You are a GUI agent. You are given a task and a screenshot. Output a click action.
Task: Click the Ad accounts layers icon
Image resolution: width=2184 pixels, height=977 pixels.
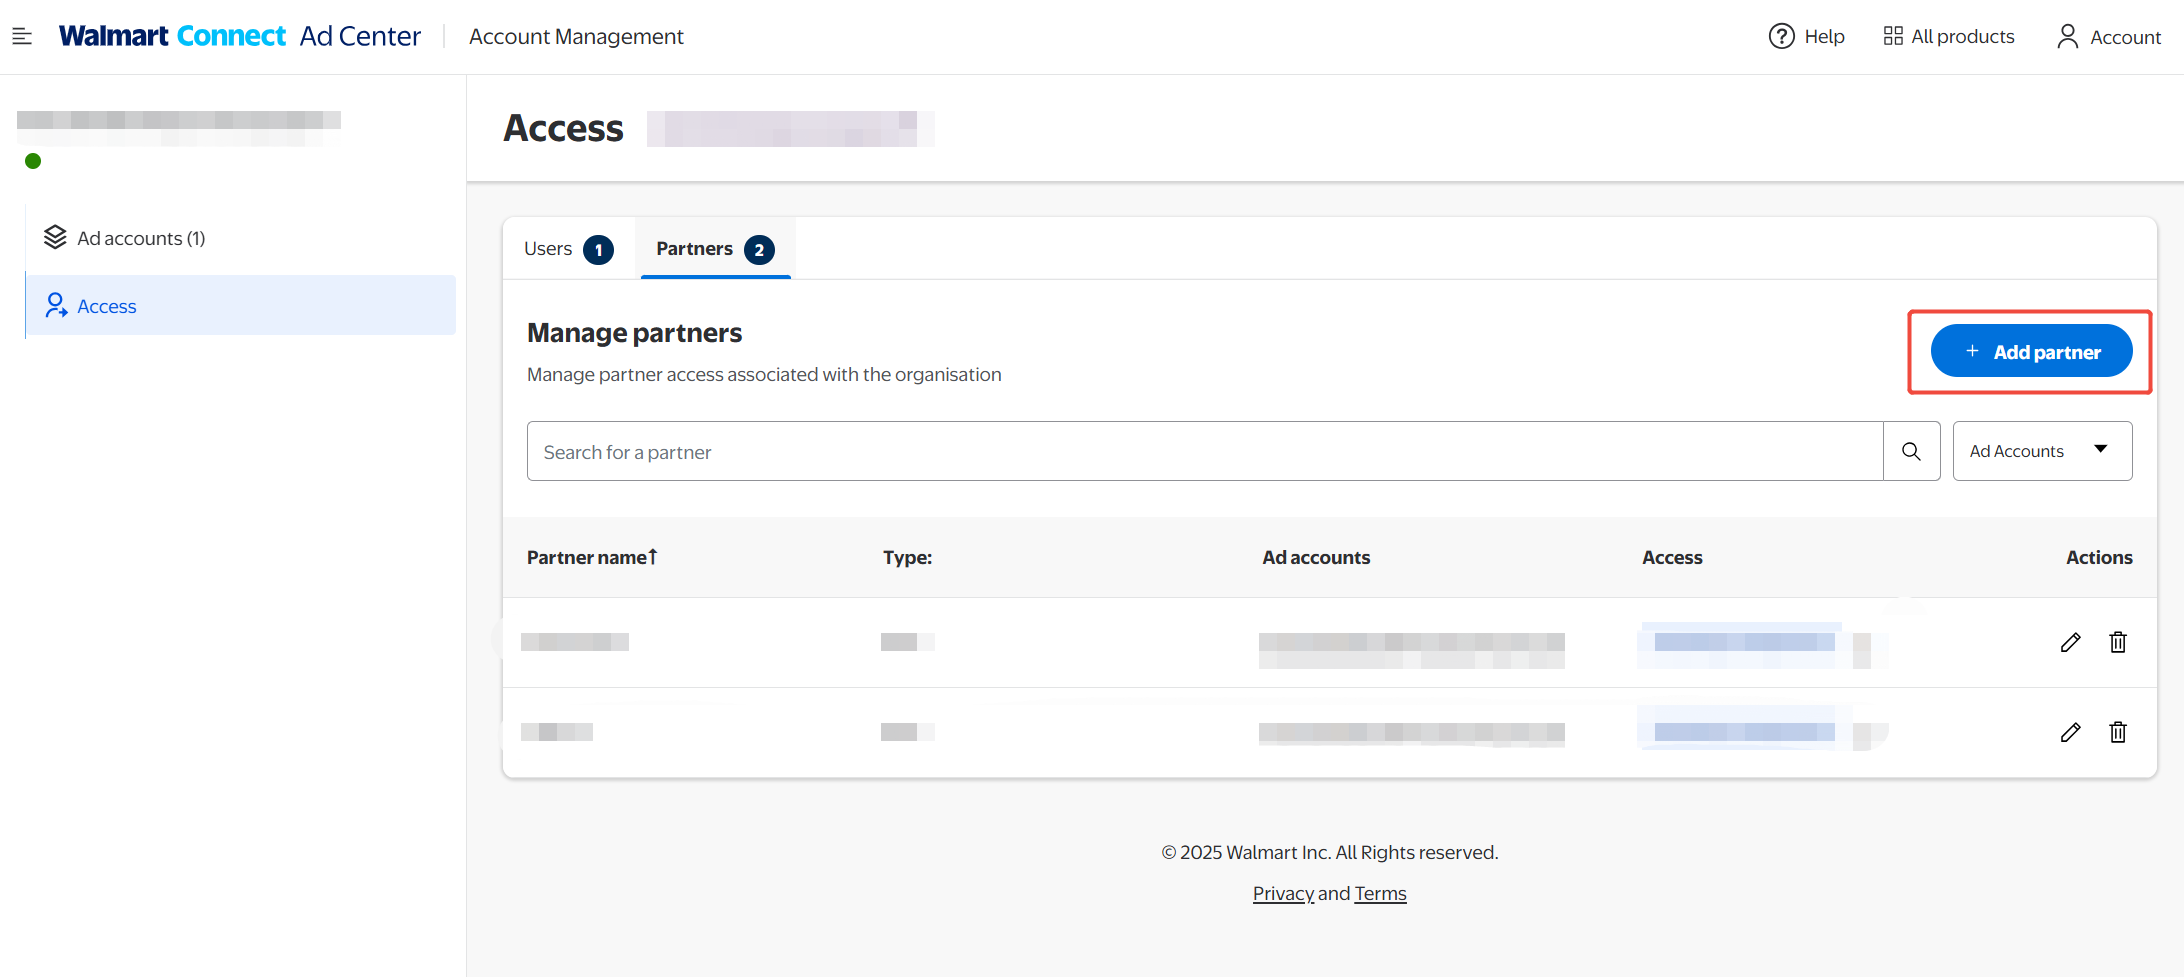point(55,238)
